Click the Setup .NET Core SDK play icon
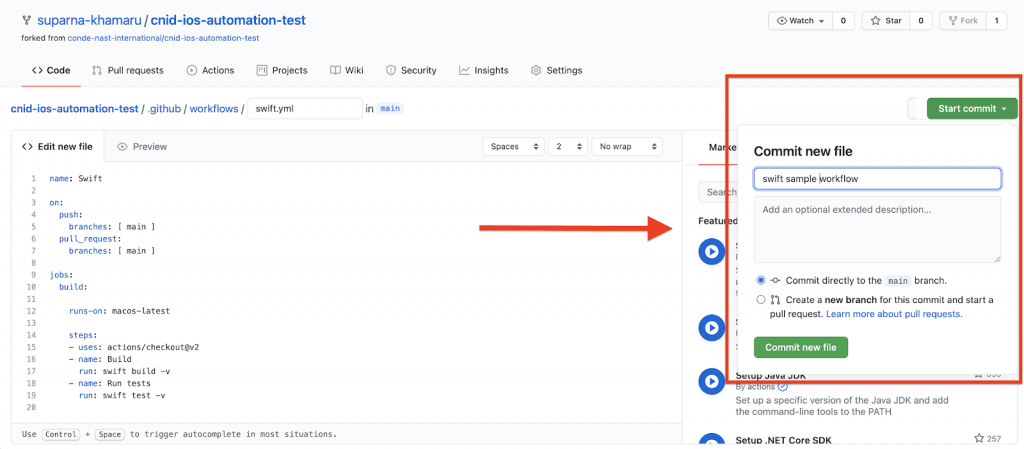The image size is (1024, 449). pyautogui.click(x=711, y=441)
